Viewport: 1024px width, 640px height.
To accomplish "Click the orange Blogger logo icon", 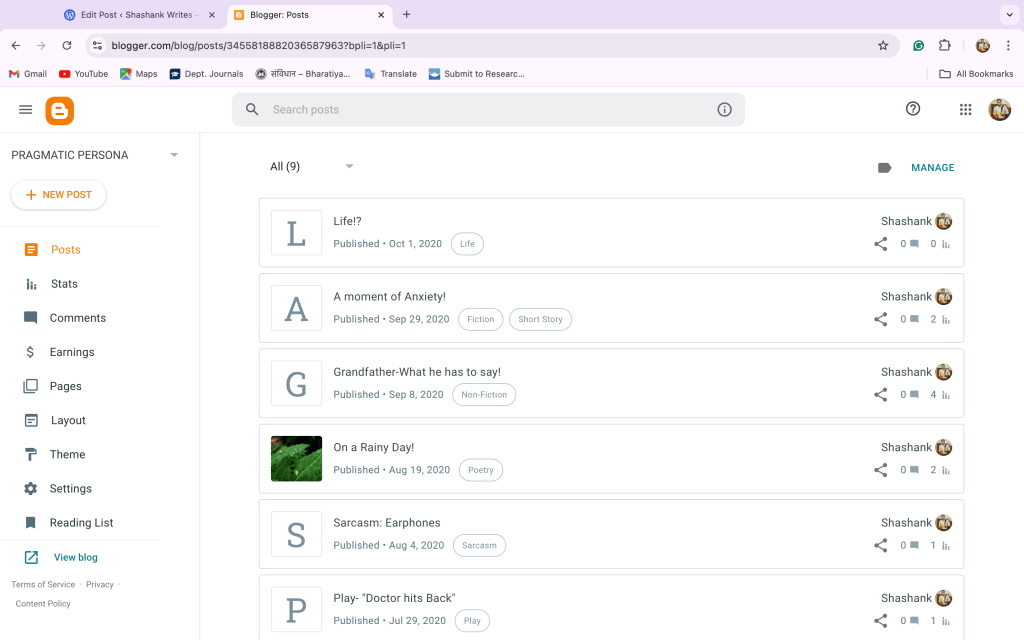I will pos(60,110).
